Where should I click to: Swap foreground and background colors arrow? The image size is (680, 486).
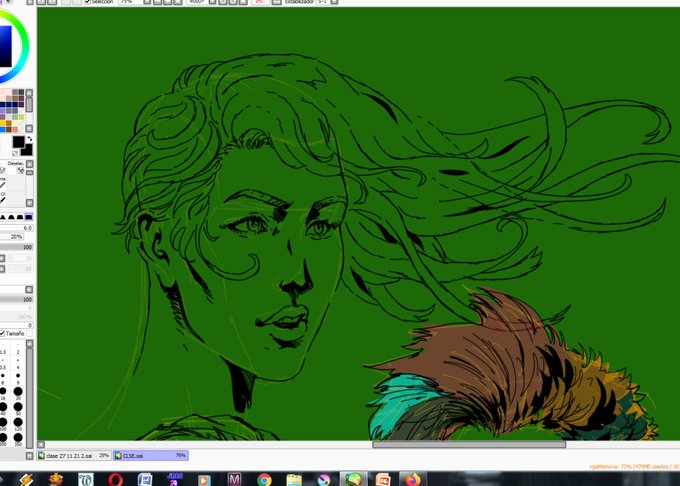[29, 139]
